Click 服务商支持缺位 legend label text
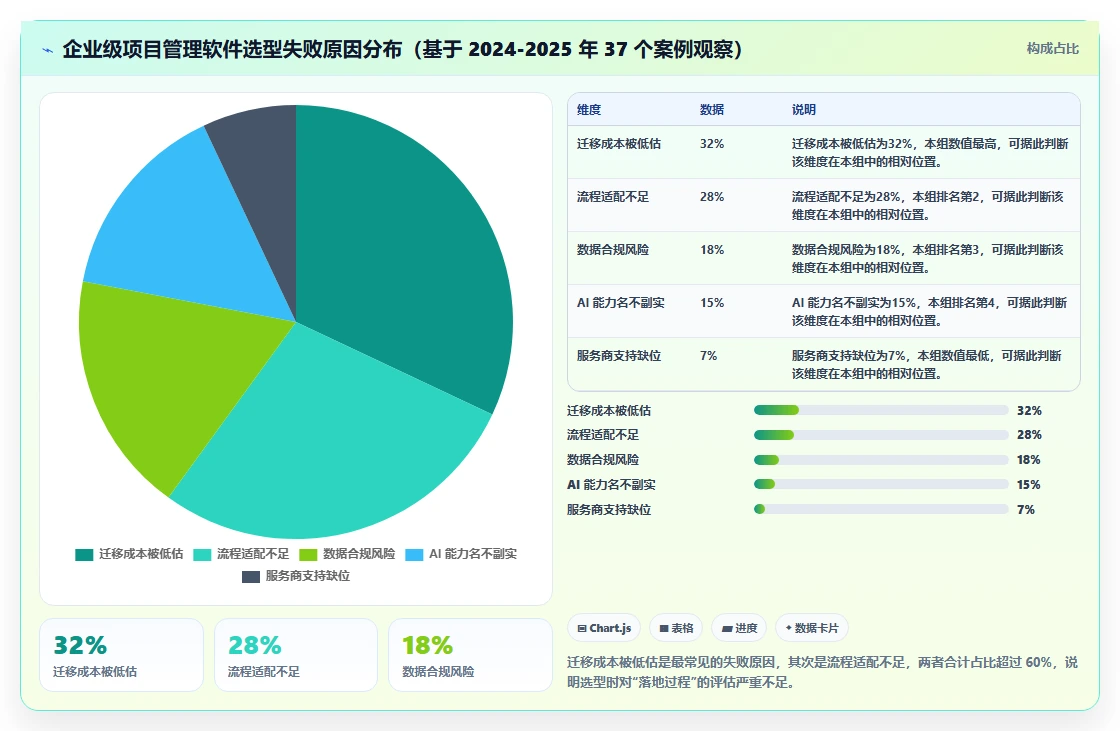The height and width of the screenshot is (731, 1120). click(x=308, y=576)
